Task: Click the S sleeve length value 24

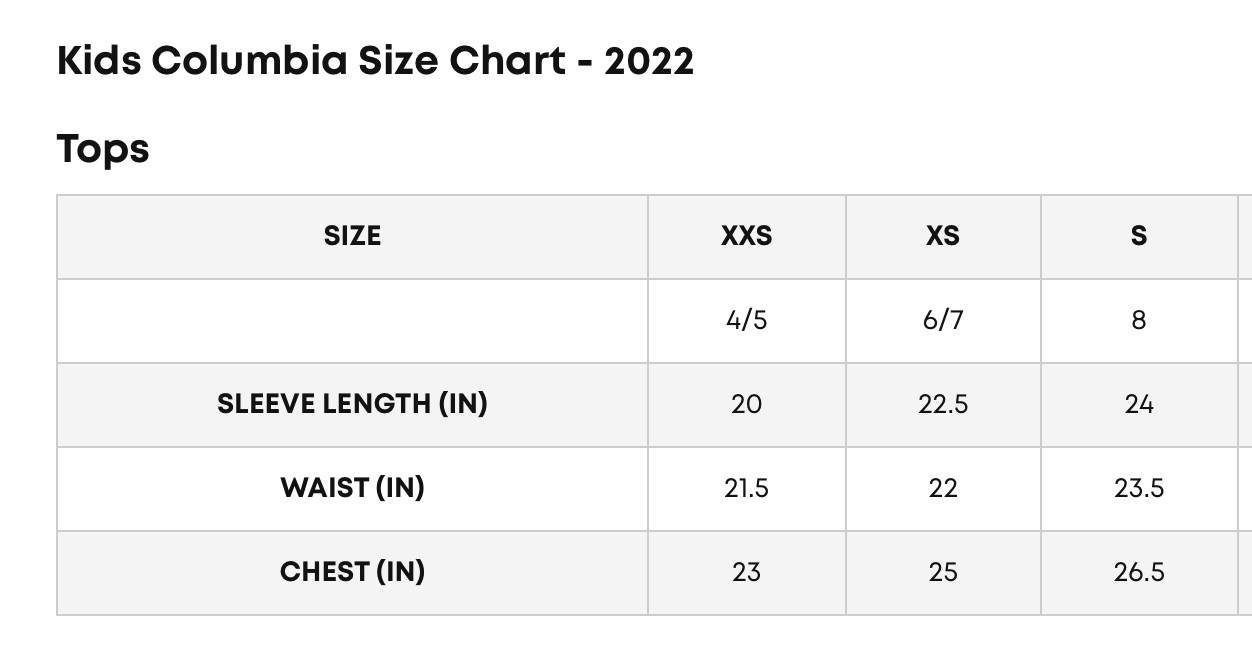Action: 1138,404
